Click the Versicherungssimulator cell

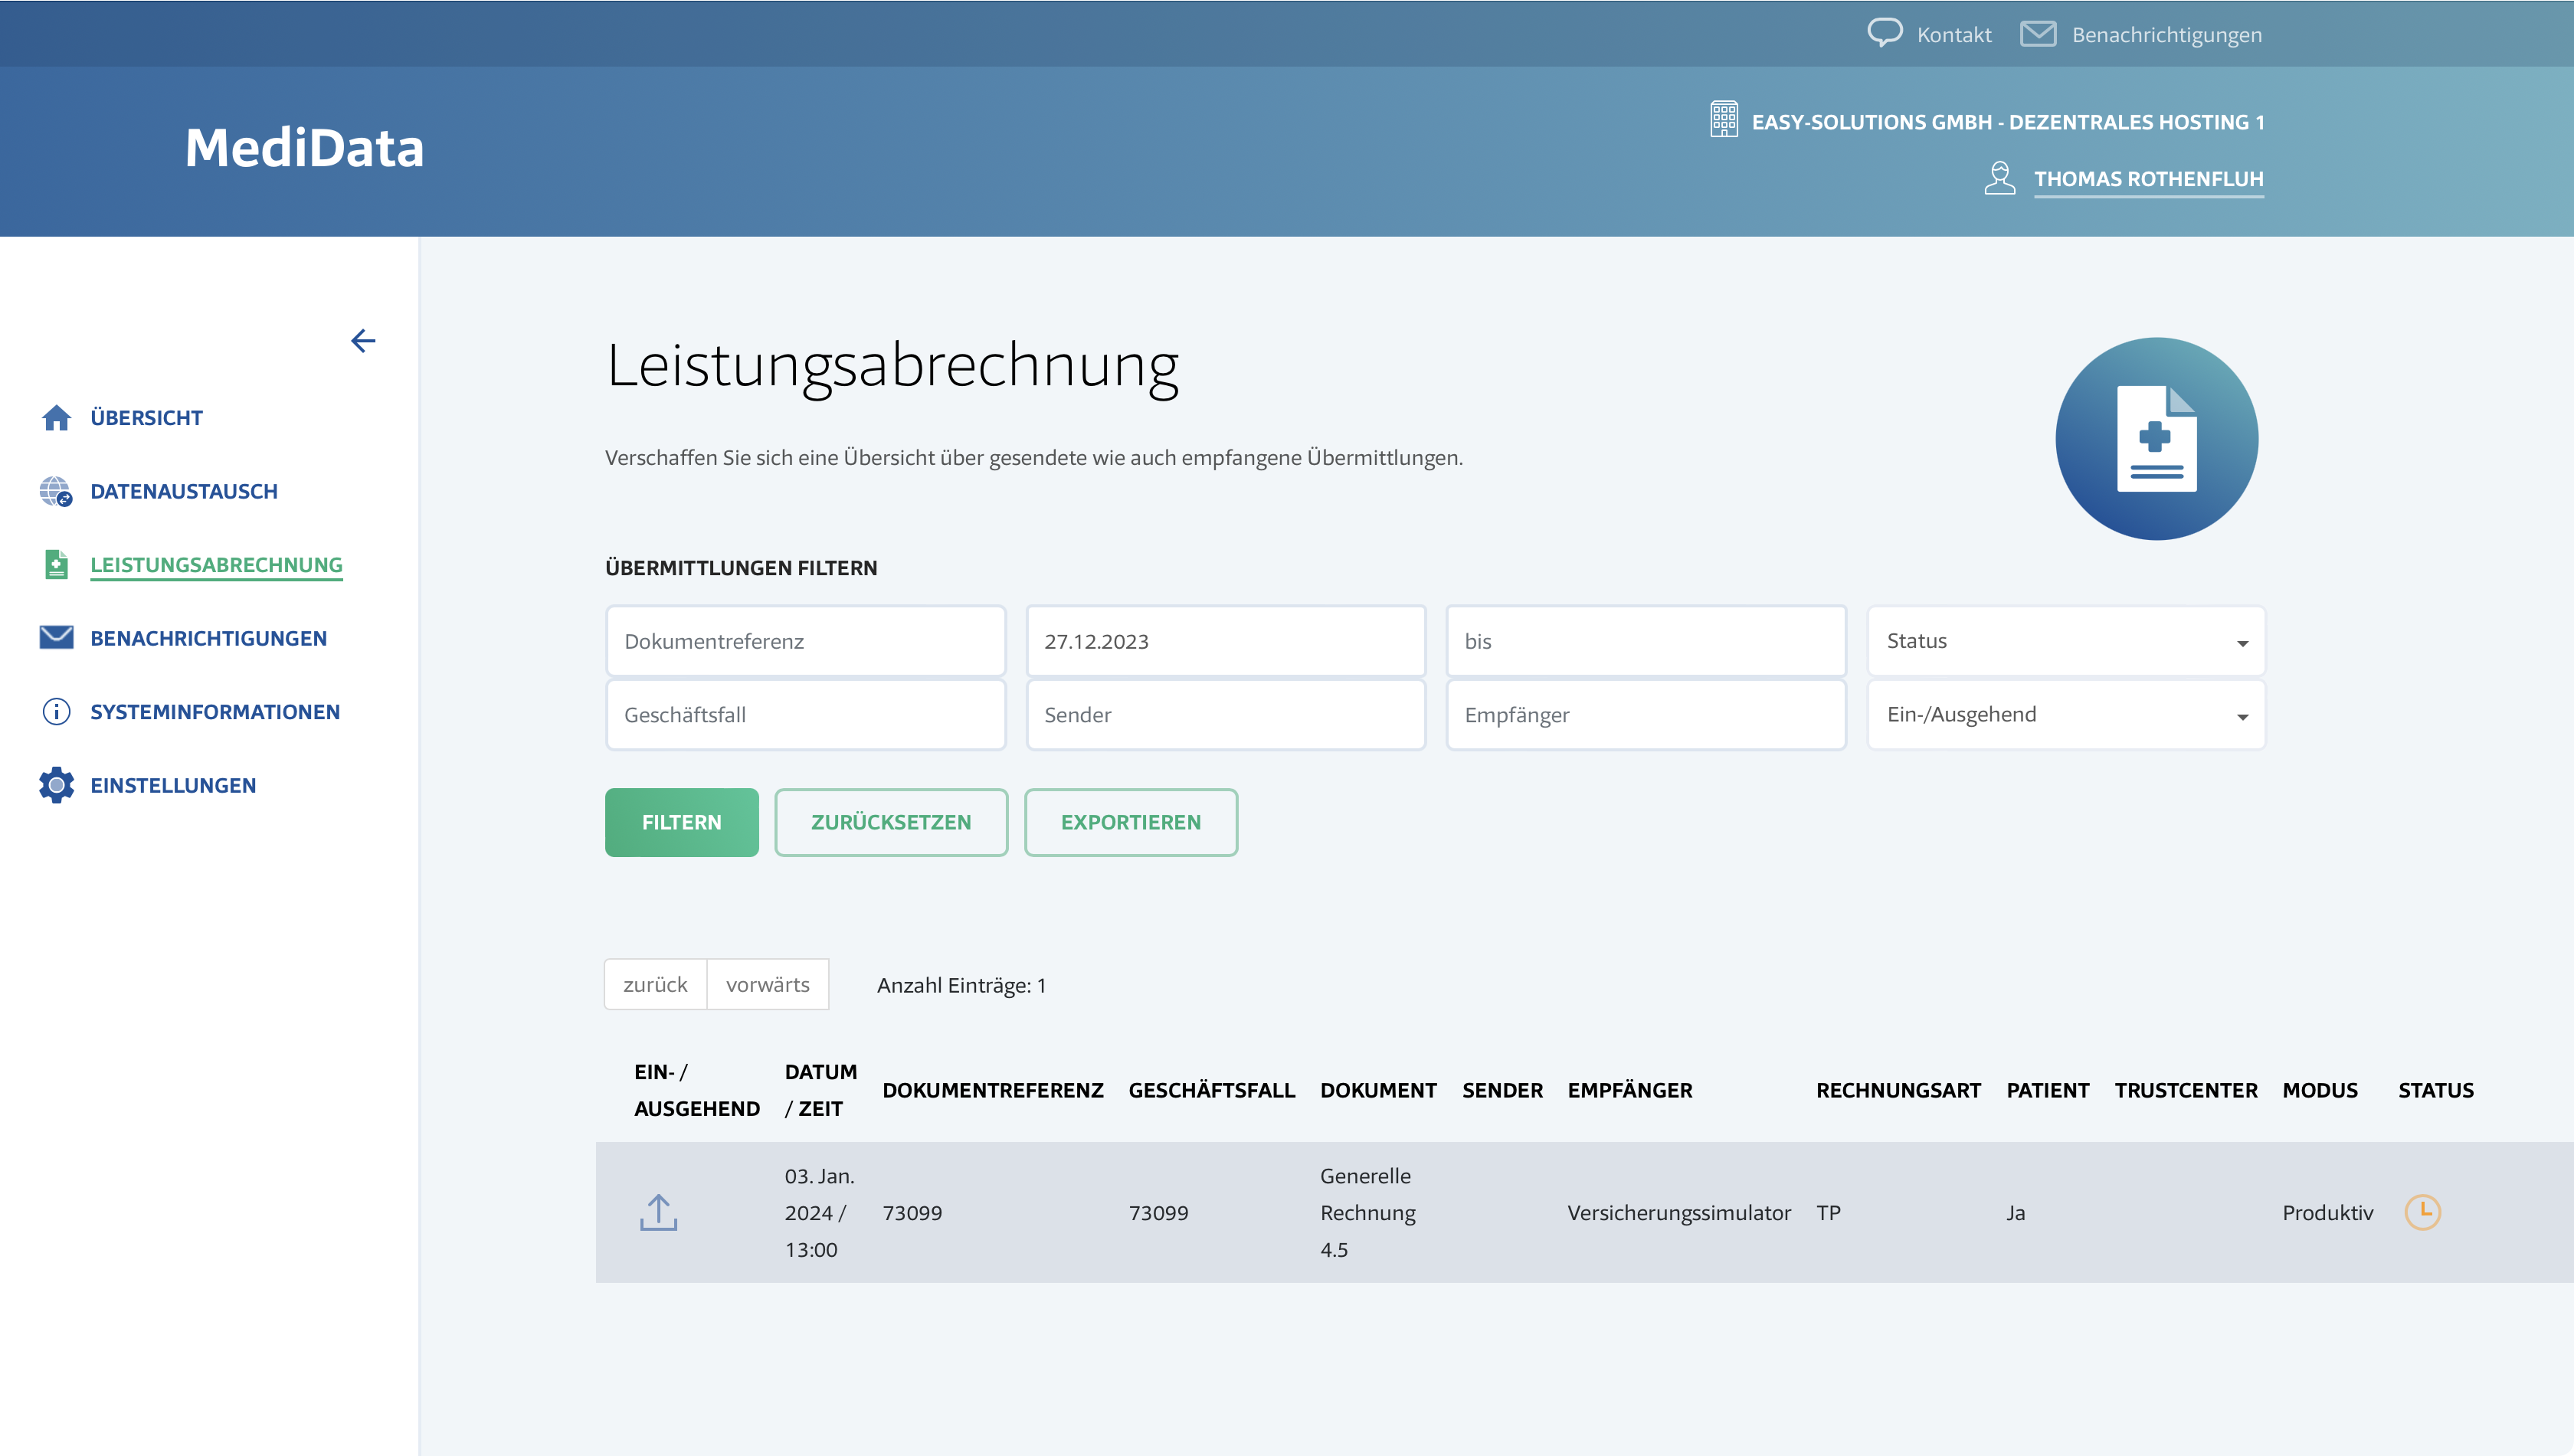[x=1678, y=1213]
